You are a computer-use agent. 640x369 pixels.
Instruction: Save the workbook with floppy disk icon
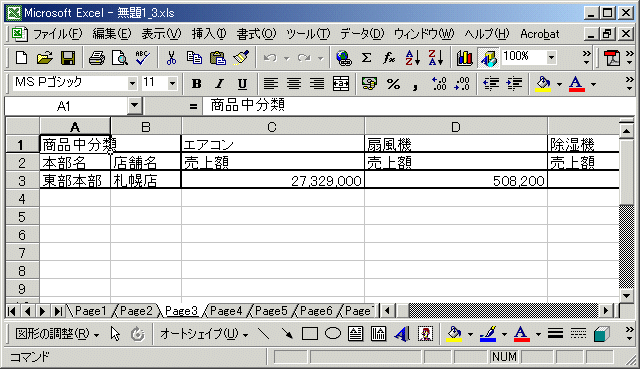coord(68,58)
